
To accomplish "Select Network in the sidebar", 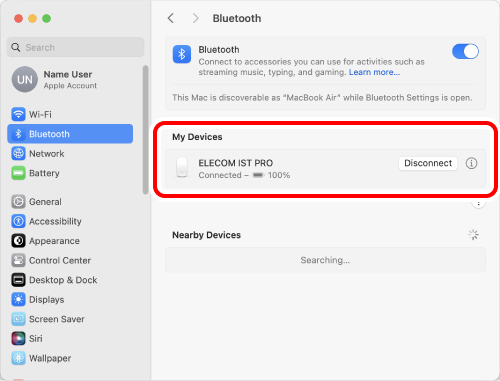I will coord(70,154).
